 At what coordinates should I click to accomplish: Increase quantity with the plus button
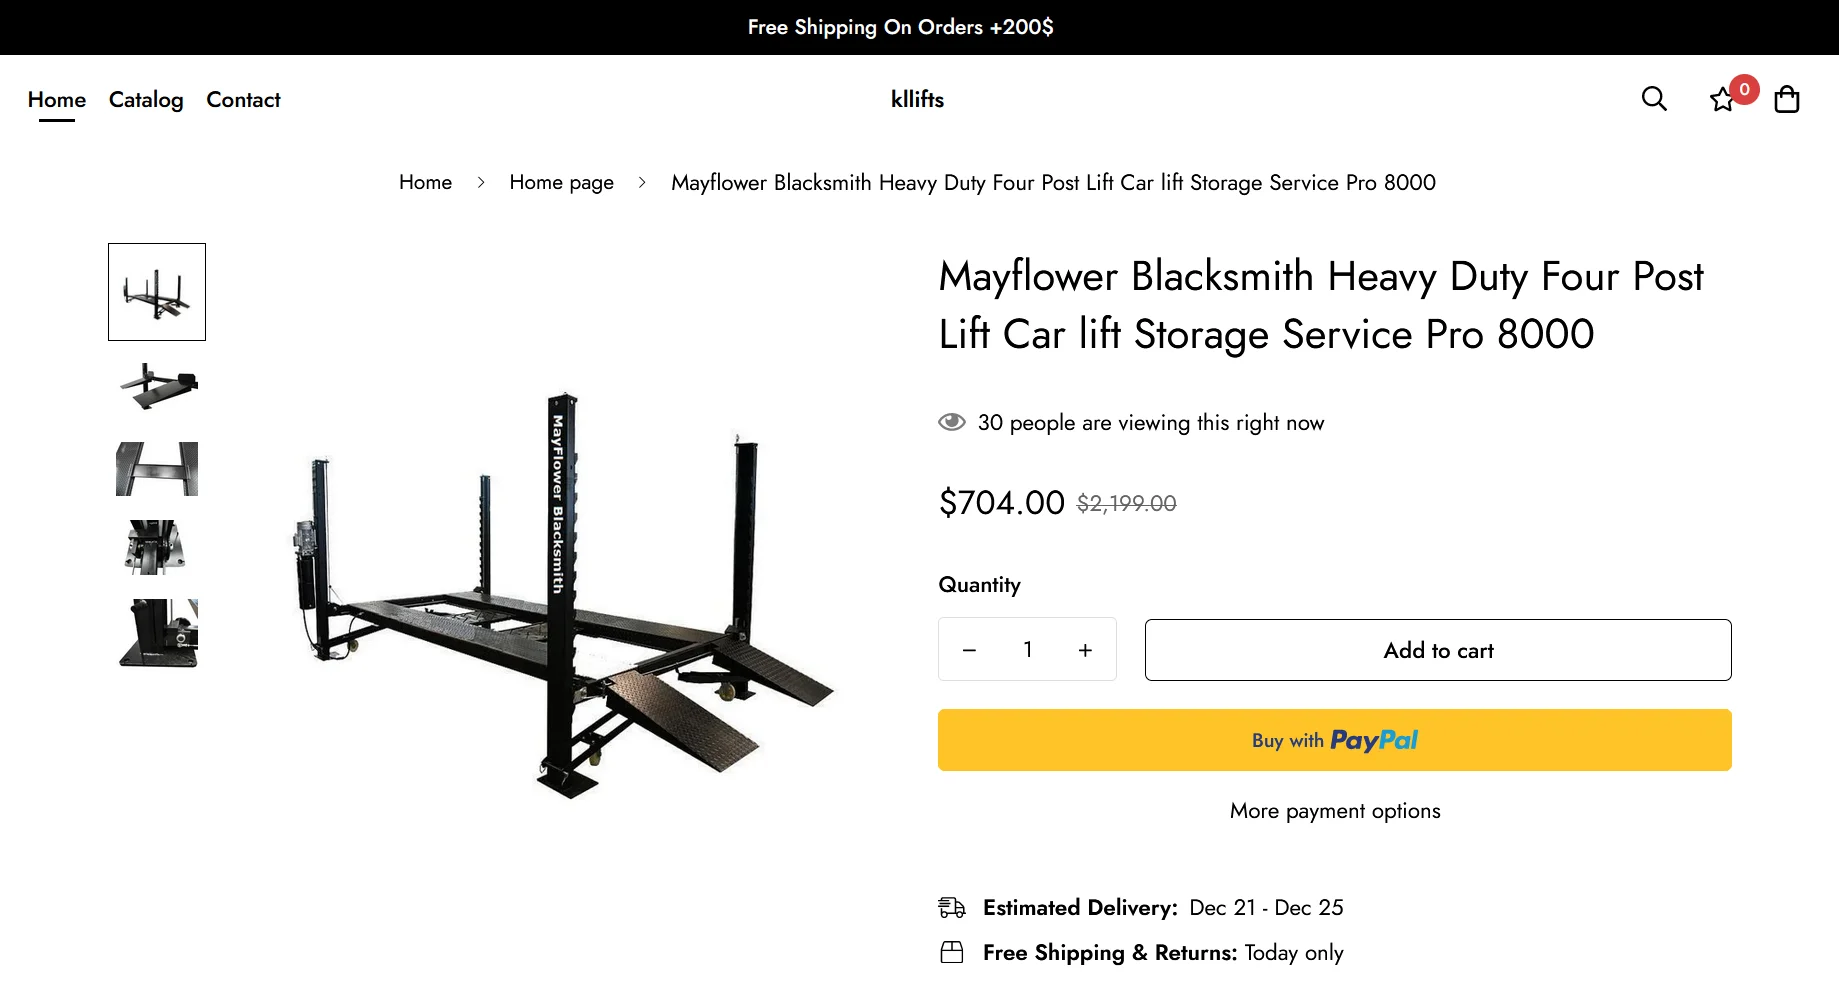(1085, 650)
